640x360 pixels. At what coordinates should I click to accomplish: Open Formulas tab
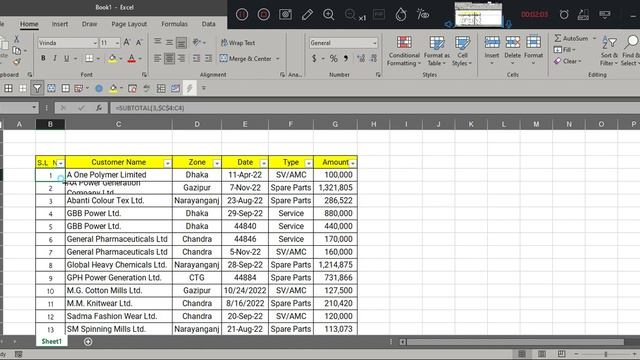coord(174,24)
